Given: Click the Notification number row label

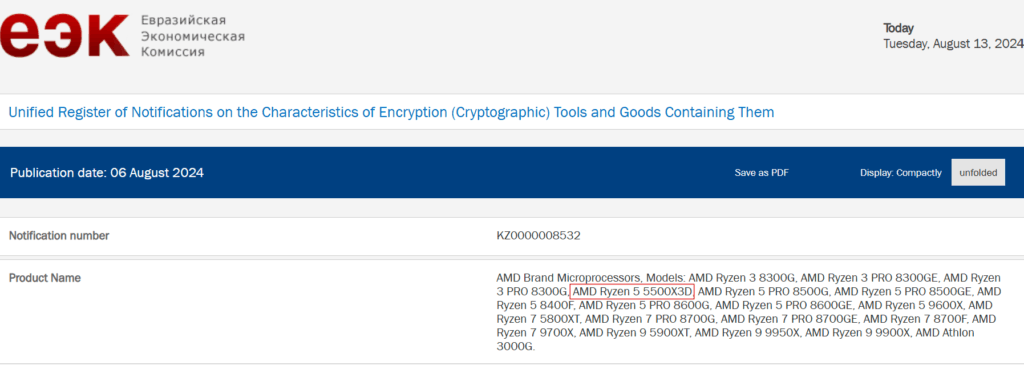Looking at the screenshot, I should point(59,236).
